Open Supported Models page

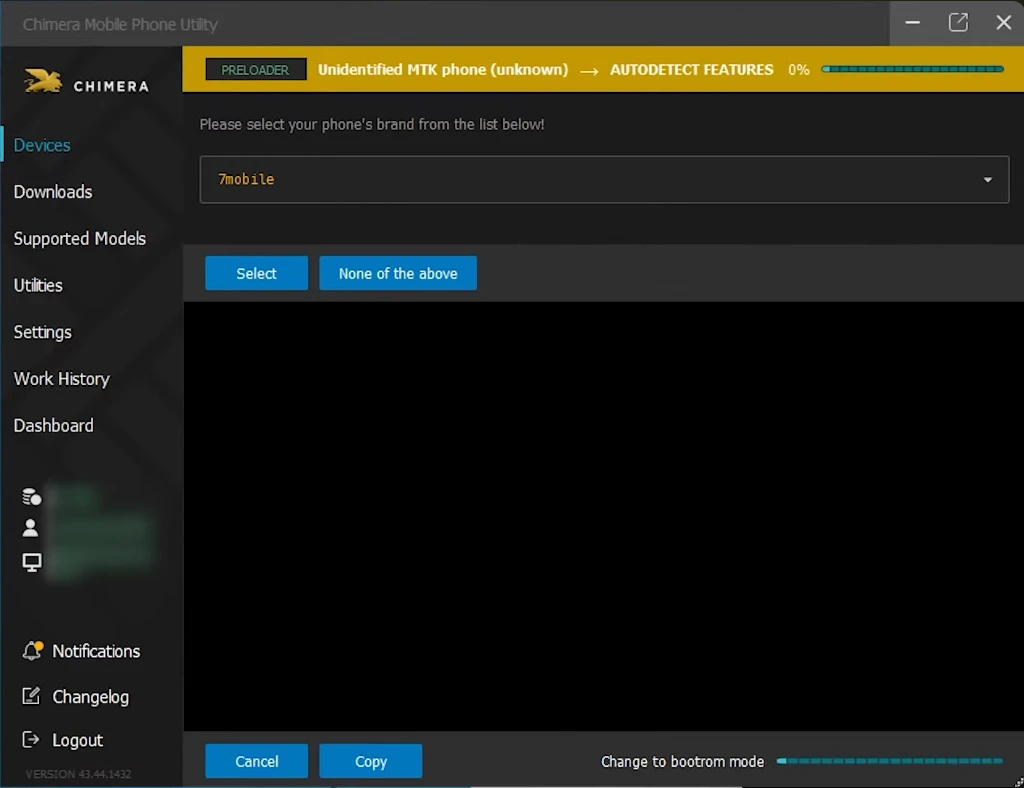[80, 239]
